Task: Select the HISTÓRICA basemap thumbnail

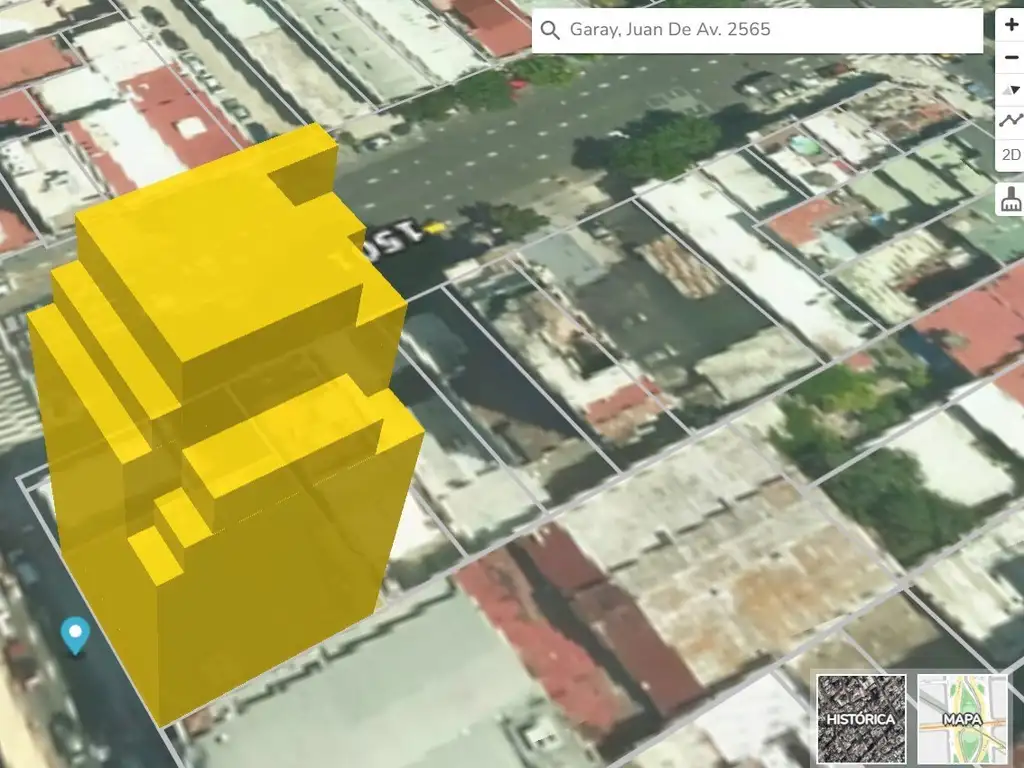Action: point(861,719)
